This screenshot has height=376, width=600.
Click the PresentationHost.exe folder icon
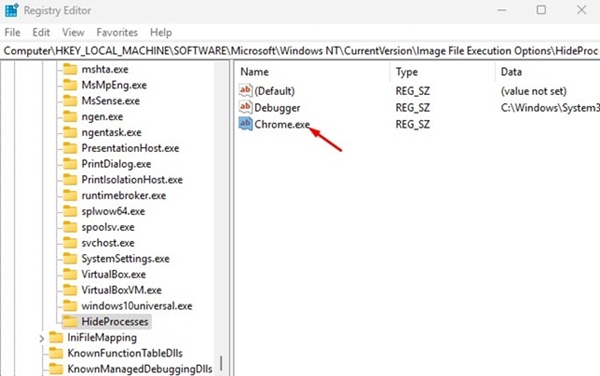coord(70,148)
